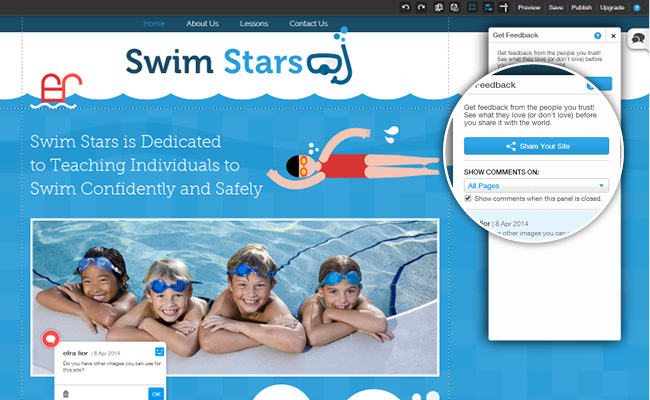Select the Swim Stars logo
The height and width of the screenshot is (400, 650).
click(x=239, y=57)
